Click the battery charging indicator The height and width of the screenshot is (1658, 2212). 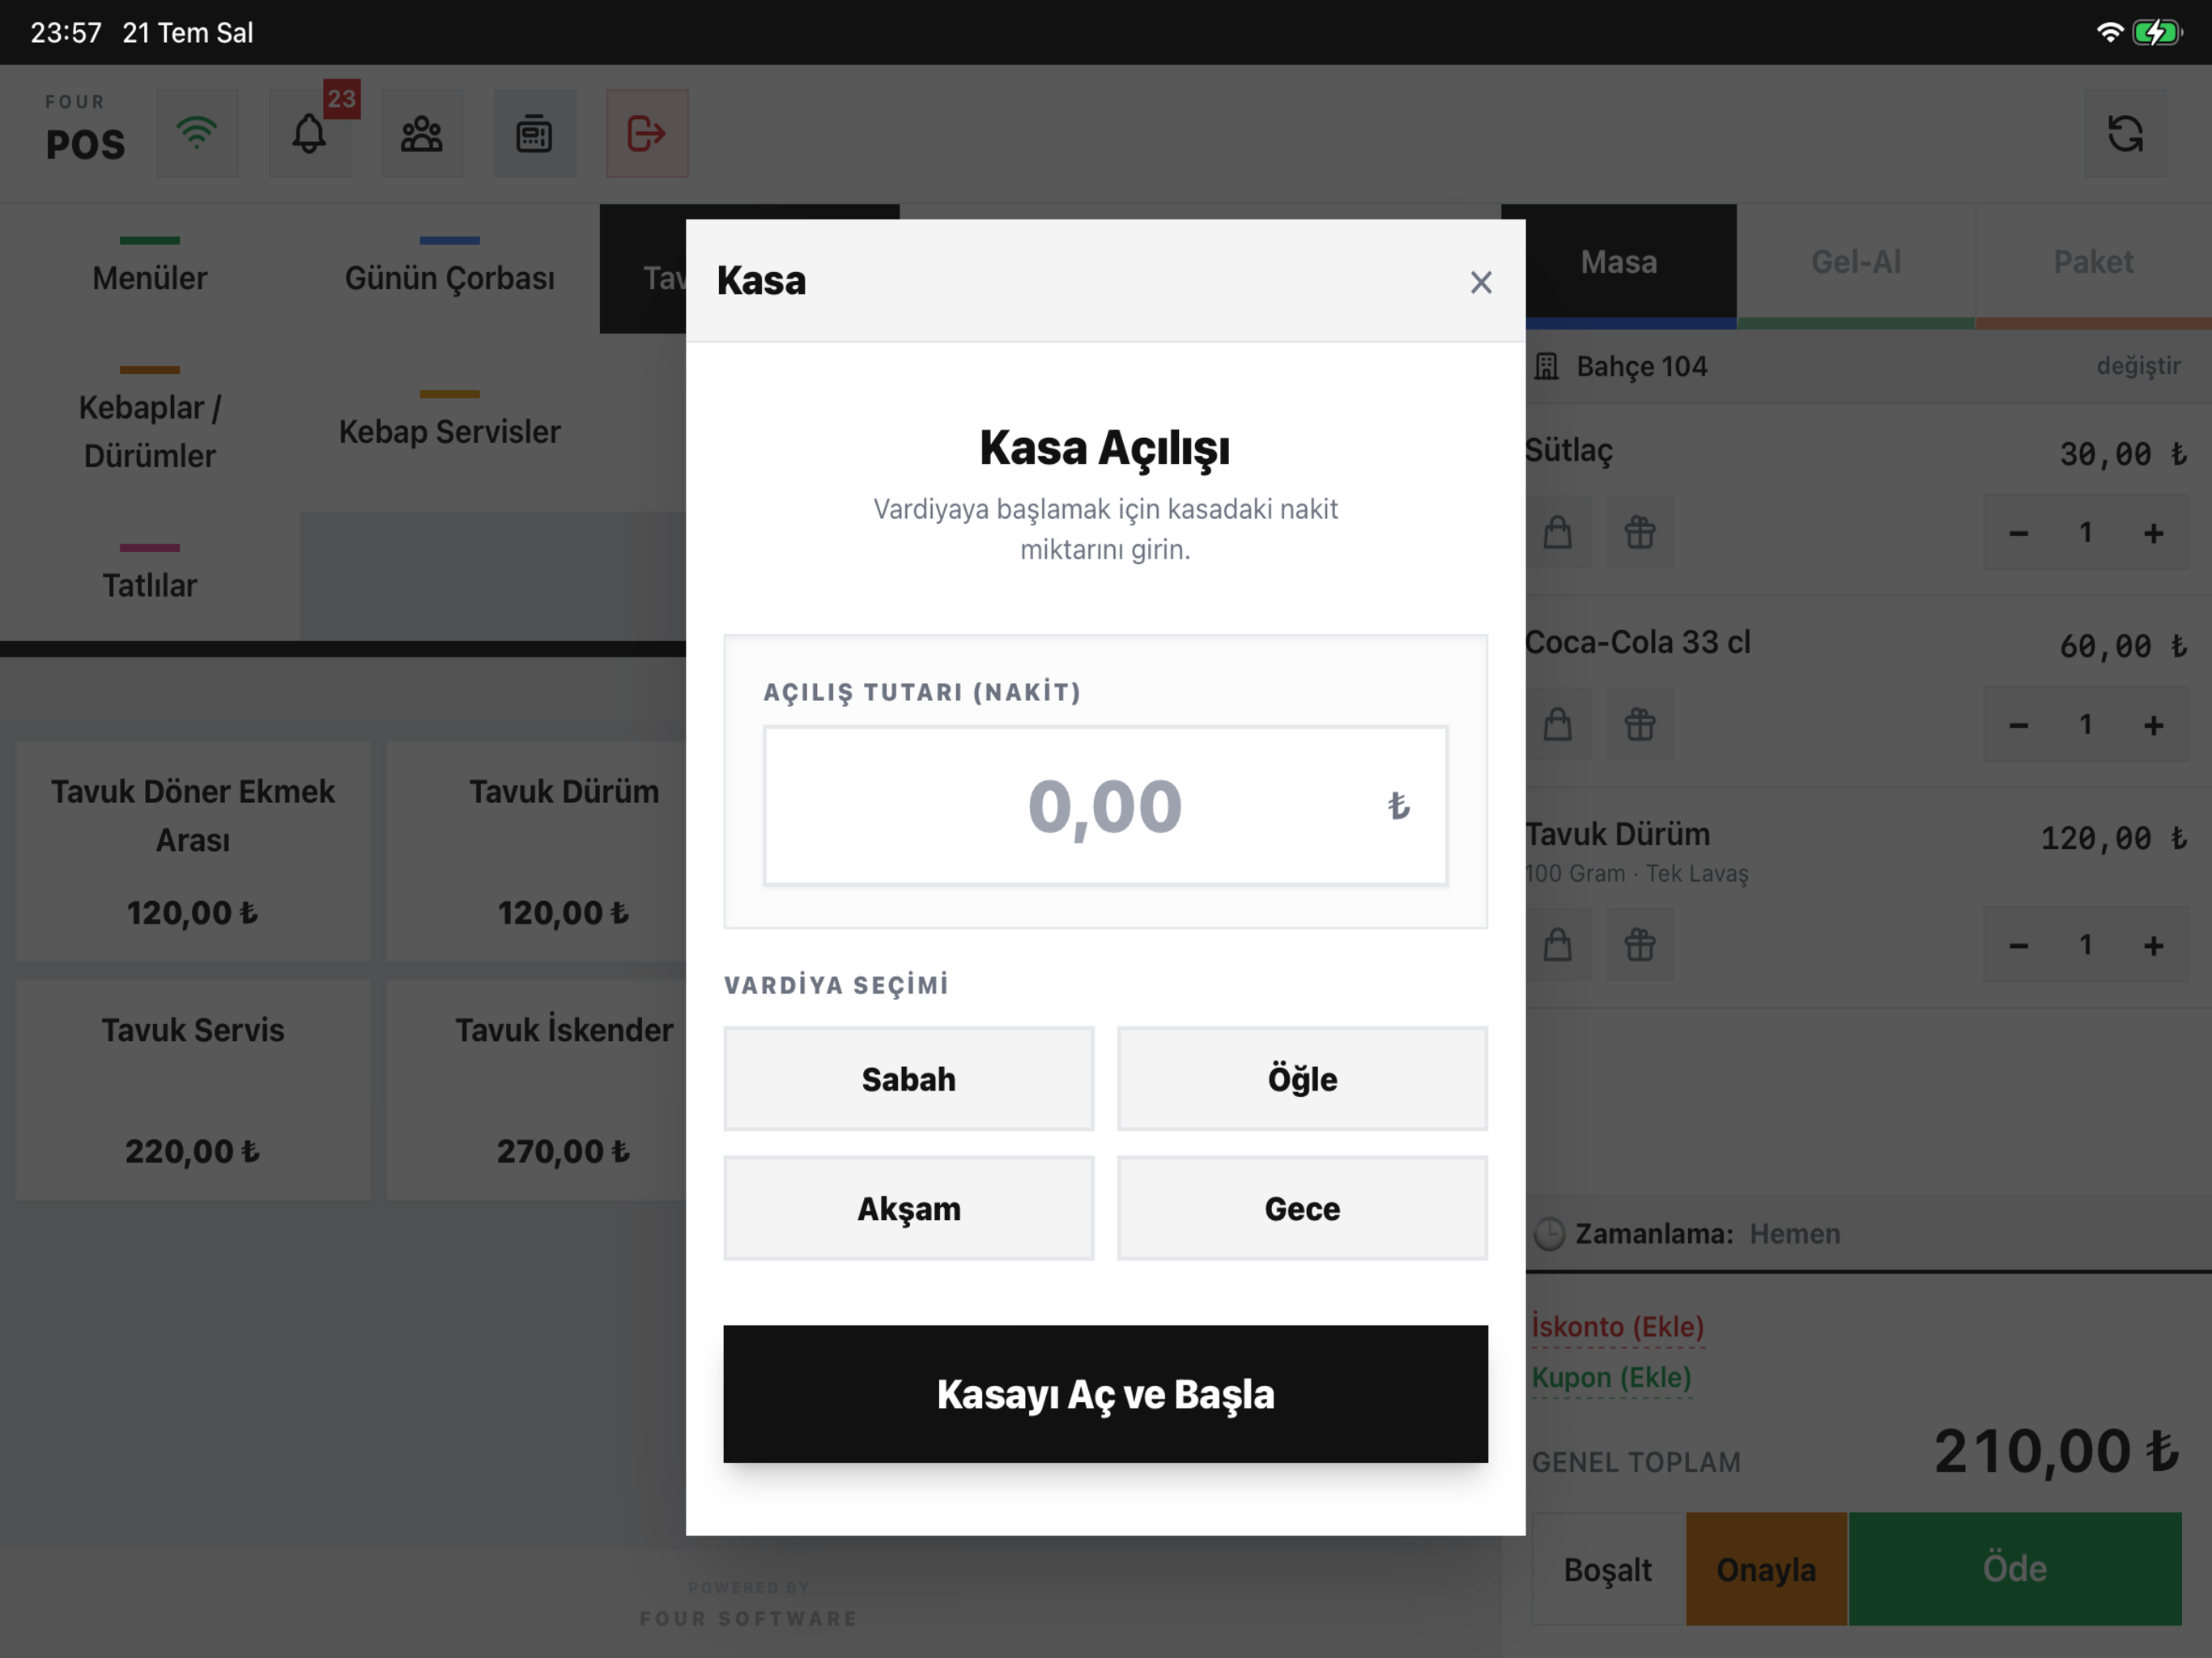pyautogui.click(x=2157, y=32)
